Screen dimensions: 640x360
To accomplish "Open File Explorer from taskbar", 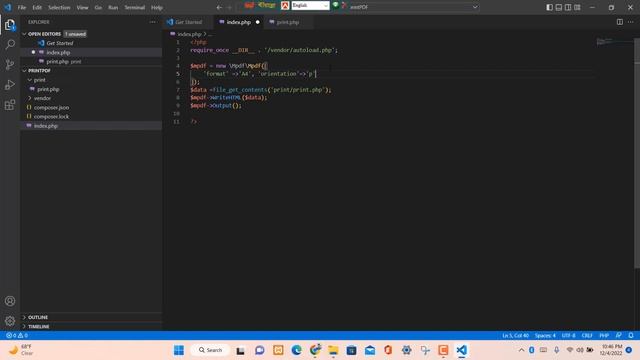I will (333, 350).
